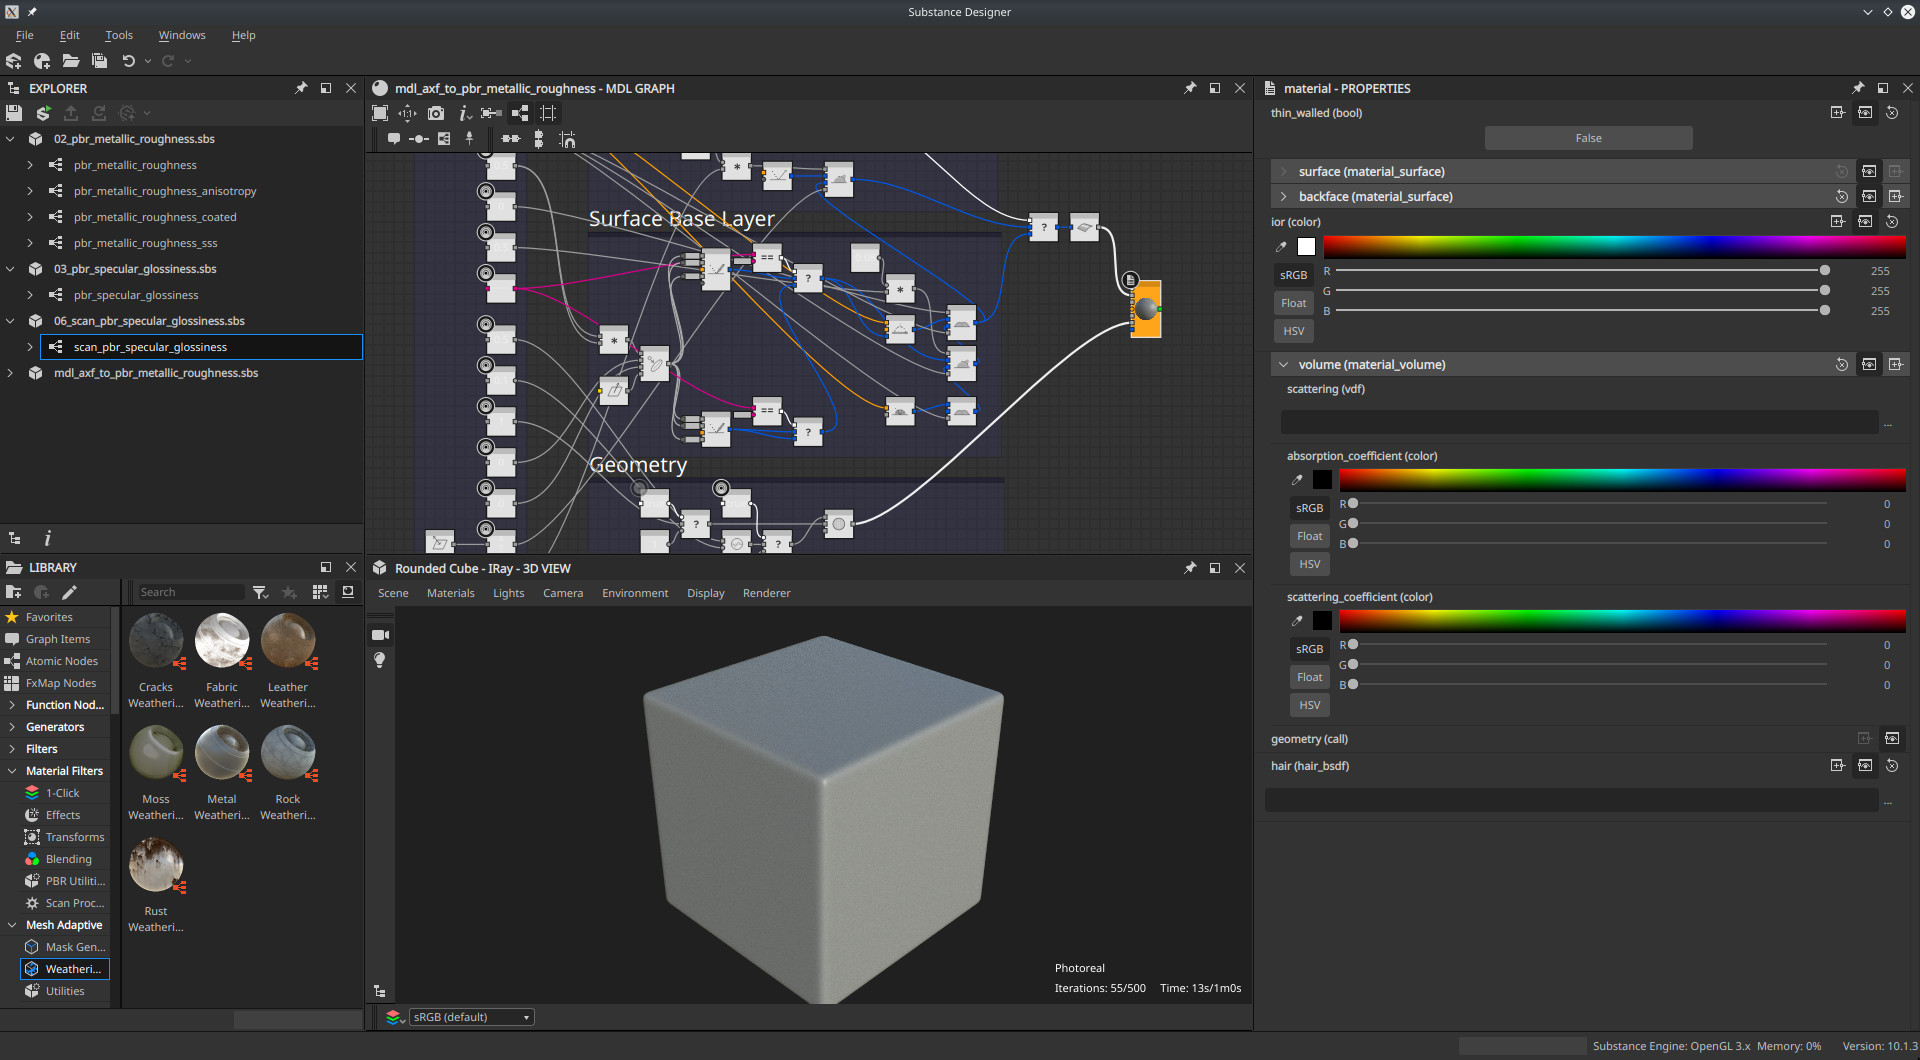Click the graph info display icon

point(464,113)
